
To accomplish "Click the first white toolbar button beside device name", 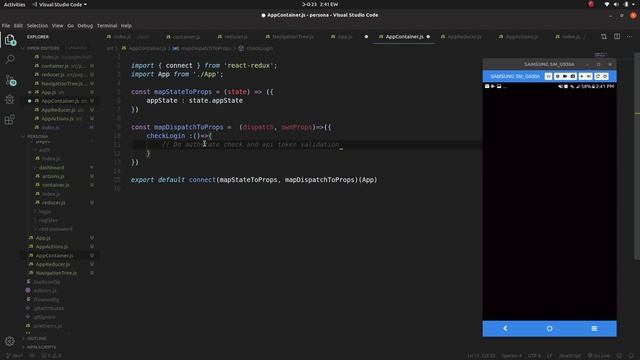I will tap(548, 76).
